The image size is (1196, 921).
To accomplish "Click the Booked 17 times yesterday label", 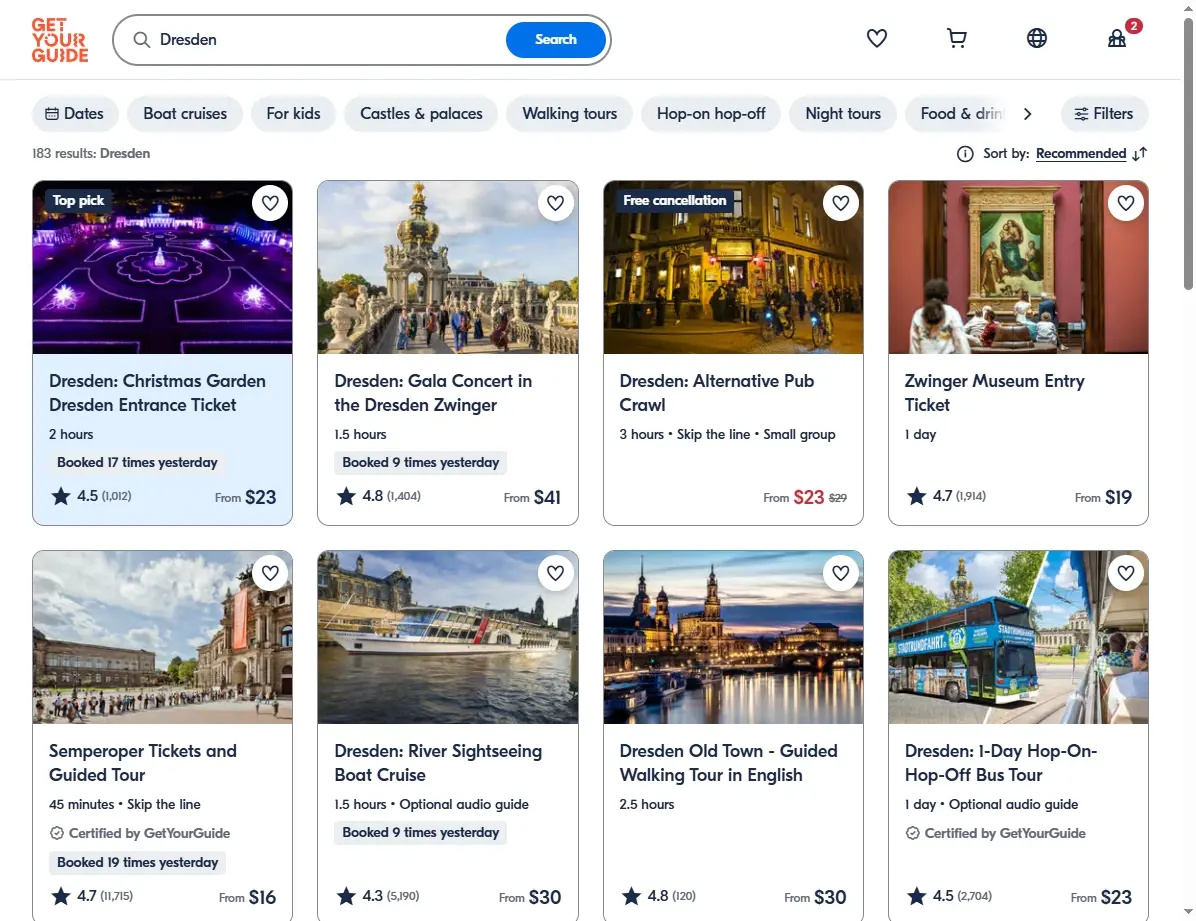I will point(137,462).
